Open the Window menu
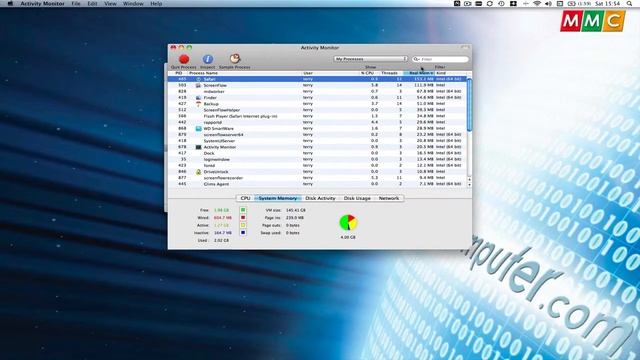 coord(133,3)
